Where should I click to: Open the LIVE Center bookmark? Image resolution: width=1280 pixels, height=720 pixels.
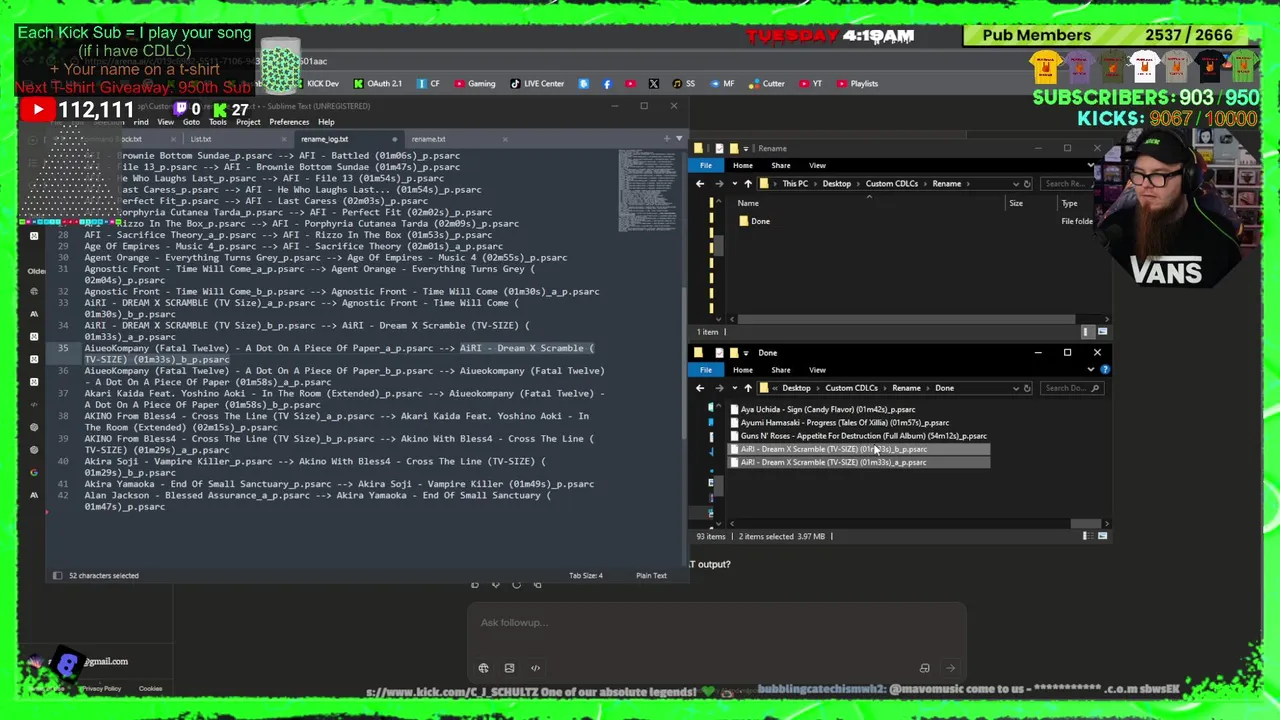click(537, 84)
